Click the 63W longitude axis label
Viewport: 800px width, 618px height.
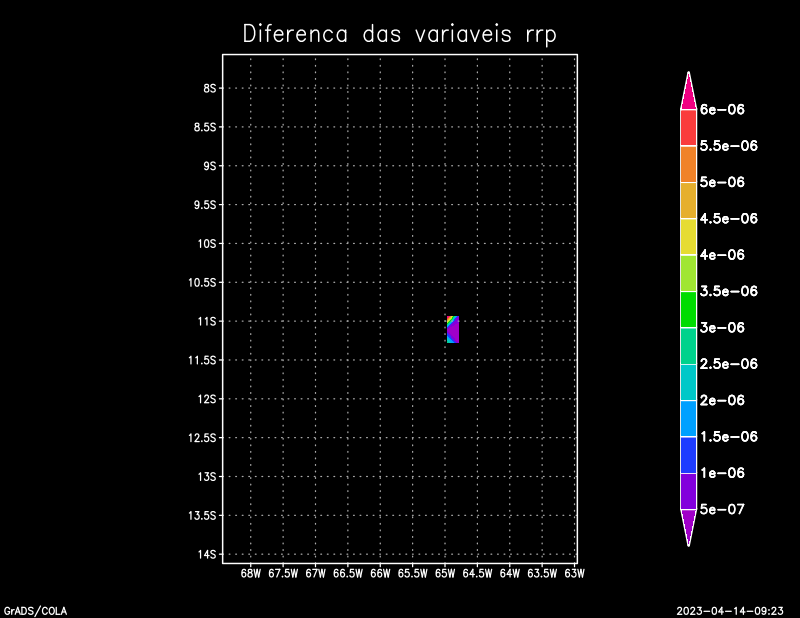pyautogui.click(x=574, y=574)
